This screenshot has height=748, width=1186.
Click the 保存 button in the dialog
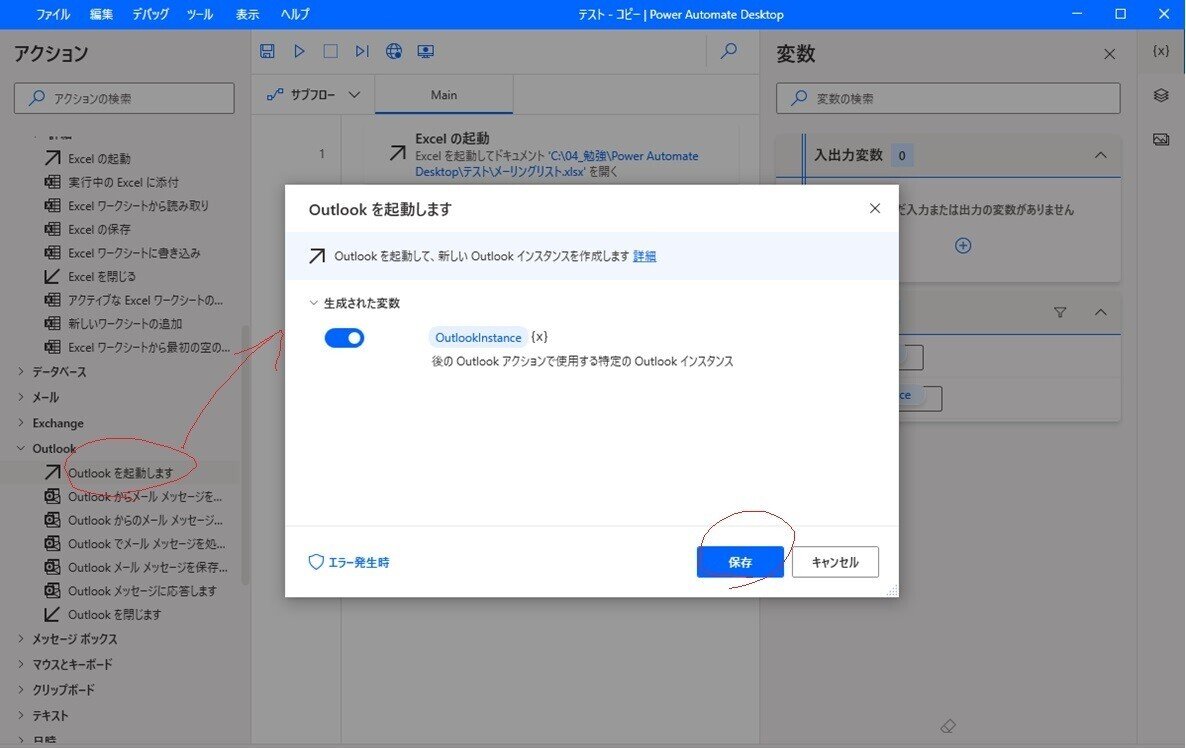tap(740, 562)
